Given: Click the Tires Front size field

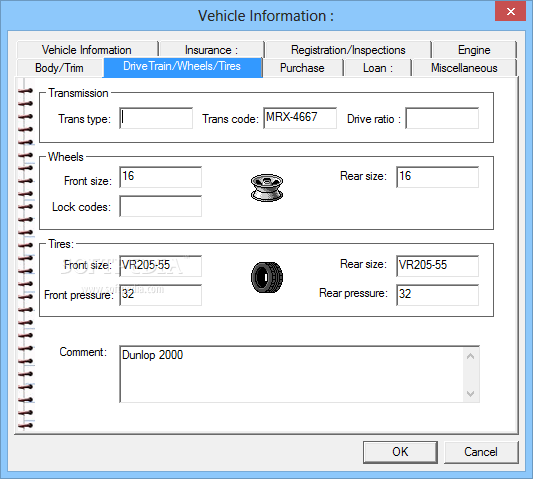Looking at the screenshot, I should [x=160, y=266].
